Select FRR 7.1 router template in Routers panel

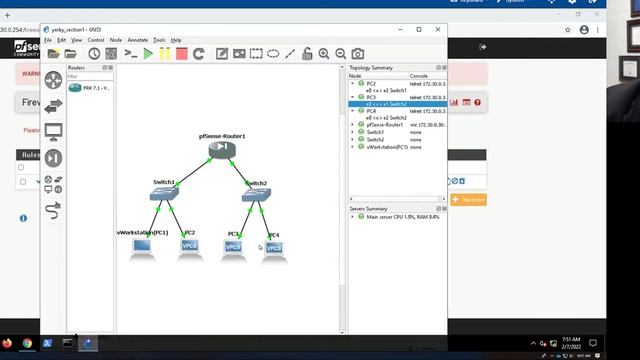click(90, 88)
